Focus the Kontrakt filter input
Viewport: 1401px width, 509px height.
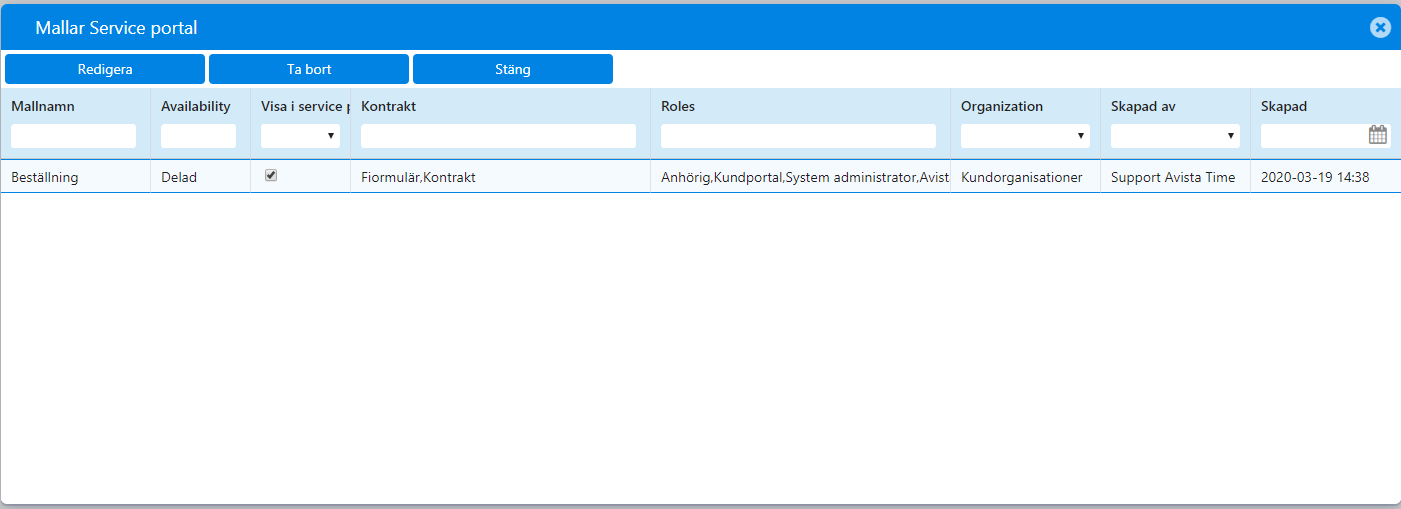click(498, 136)
